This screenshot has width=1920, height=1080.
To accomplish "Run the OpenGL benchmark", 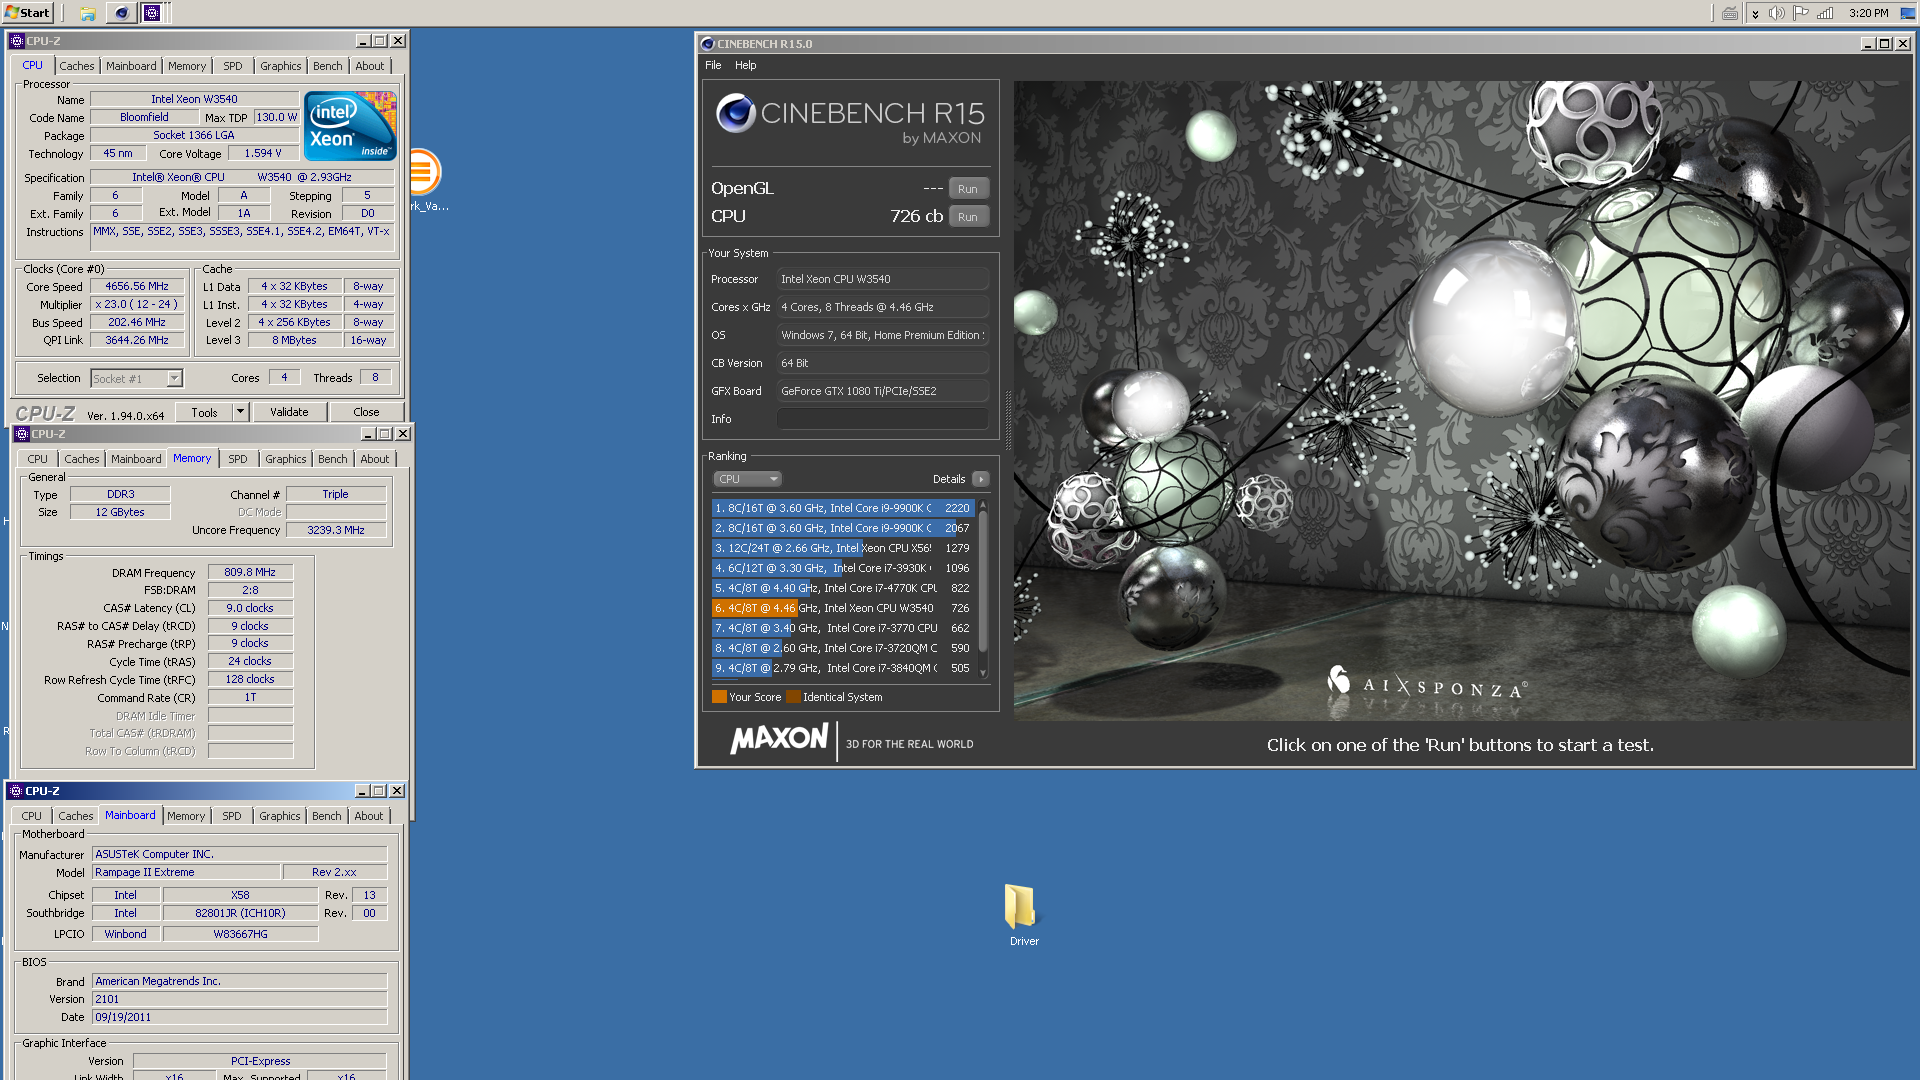I will [x=968, y=189].
